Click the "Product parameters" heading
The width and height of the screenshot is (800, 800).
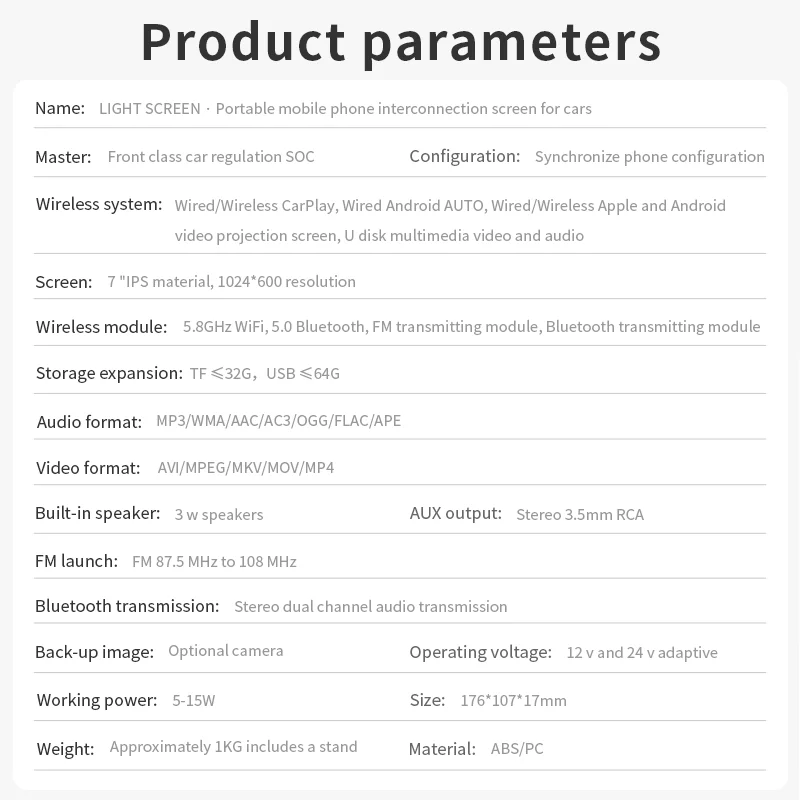coord(400,40)
